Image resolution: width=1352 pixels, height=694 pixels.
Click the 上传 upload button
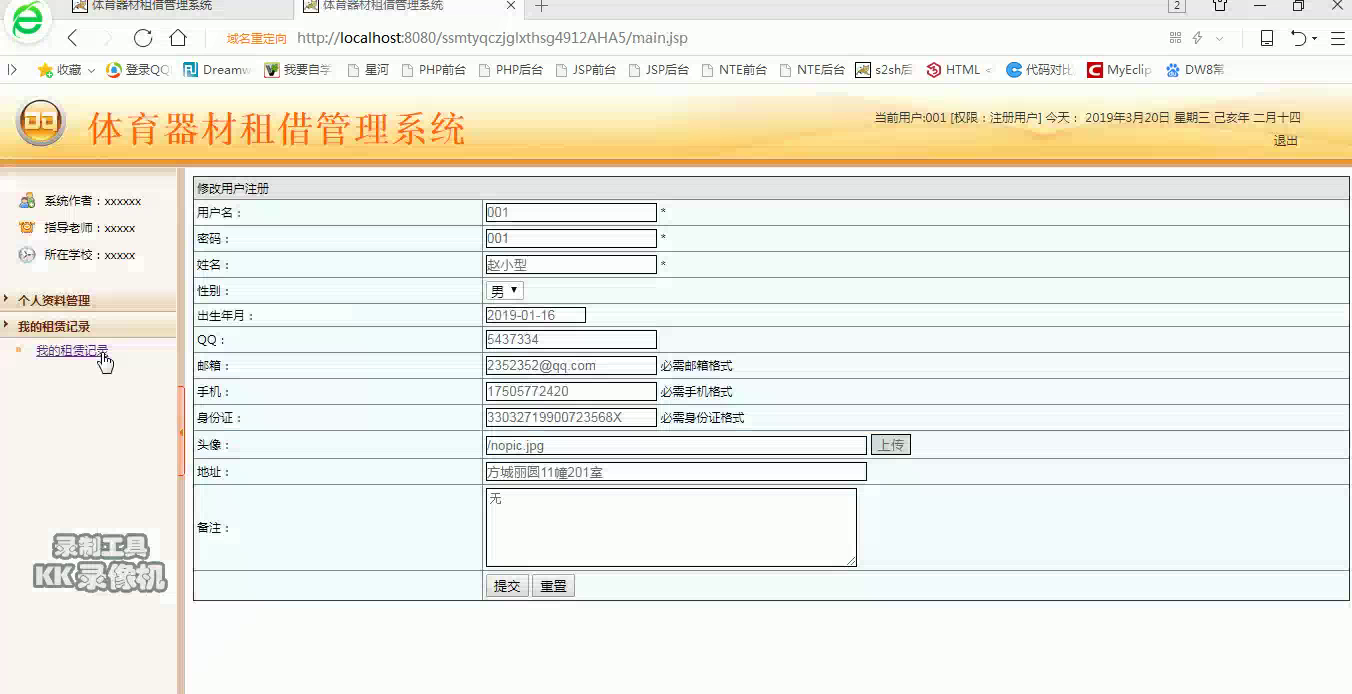coord(891,445)
